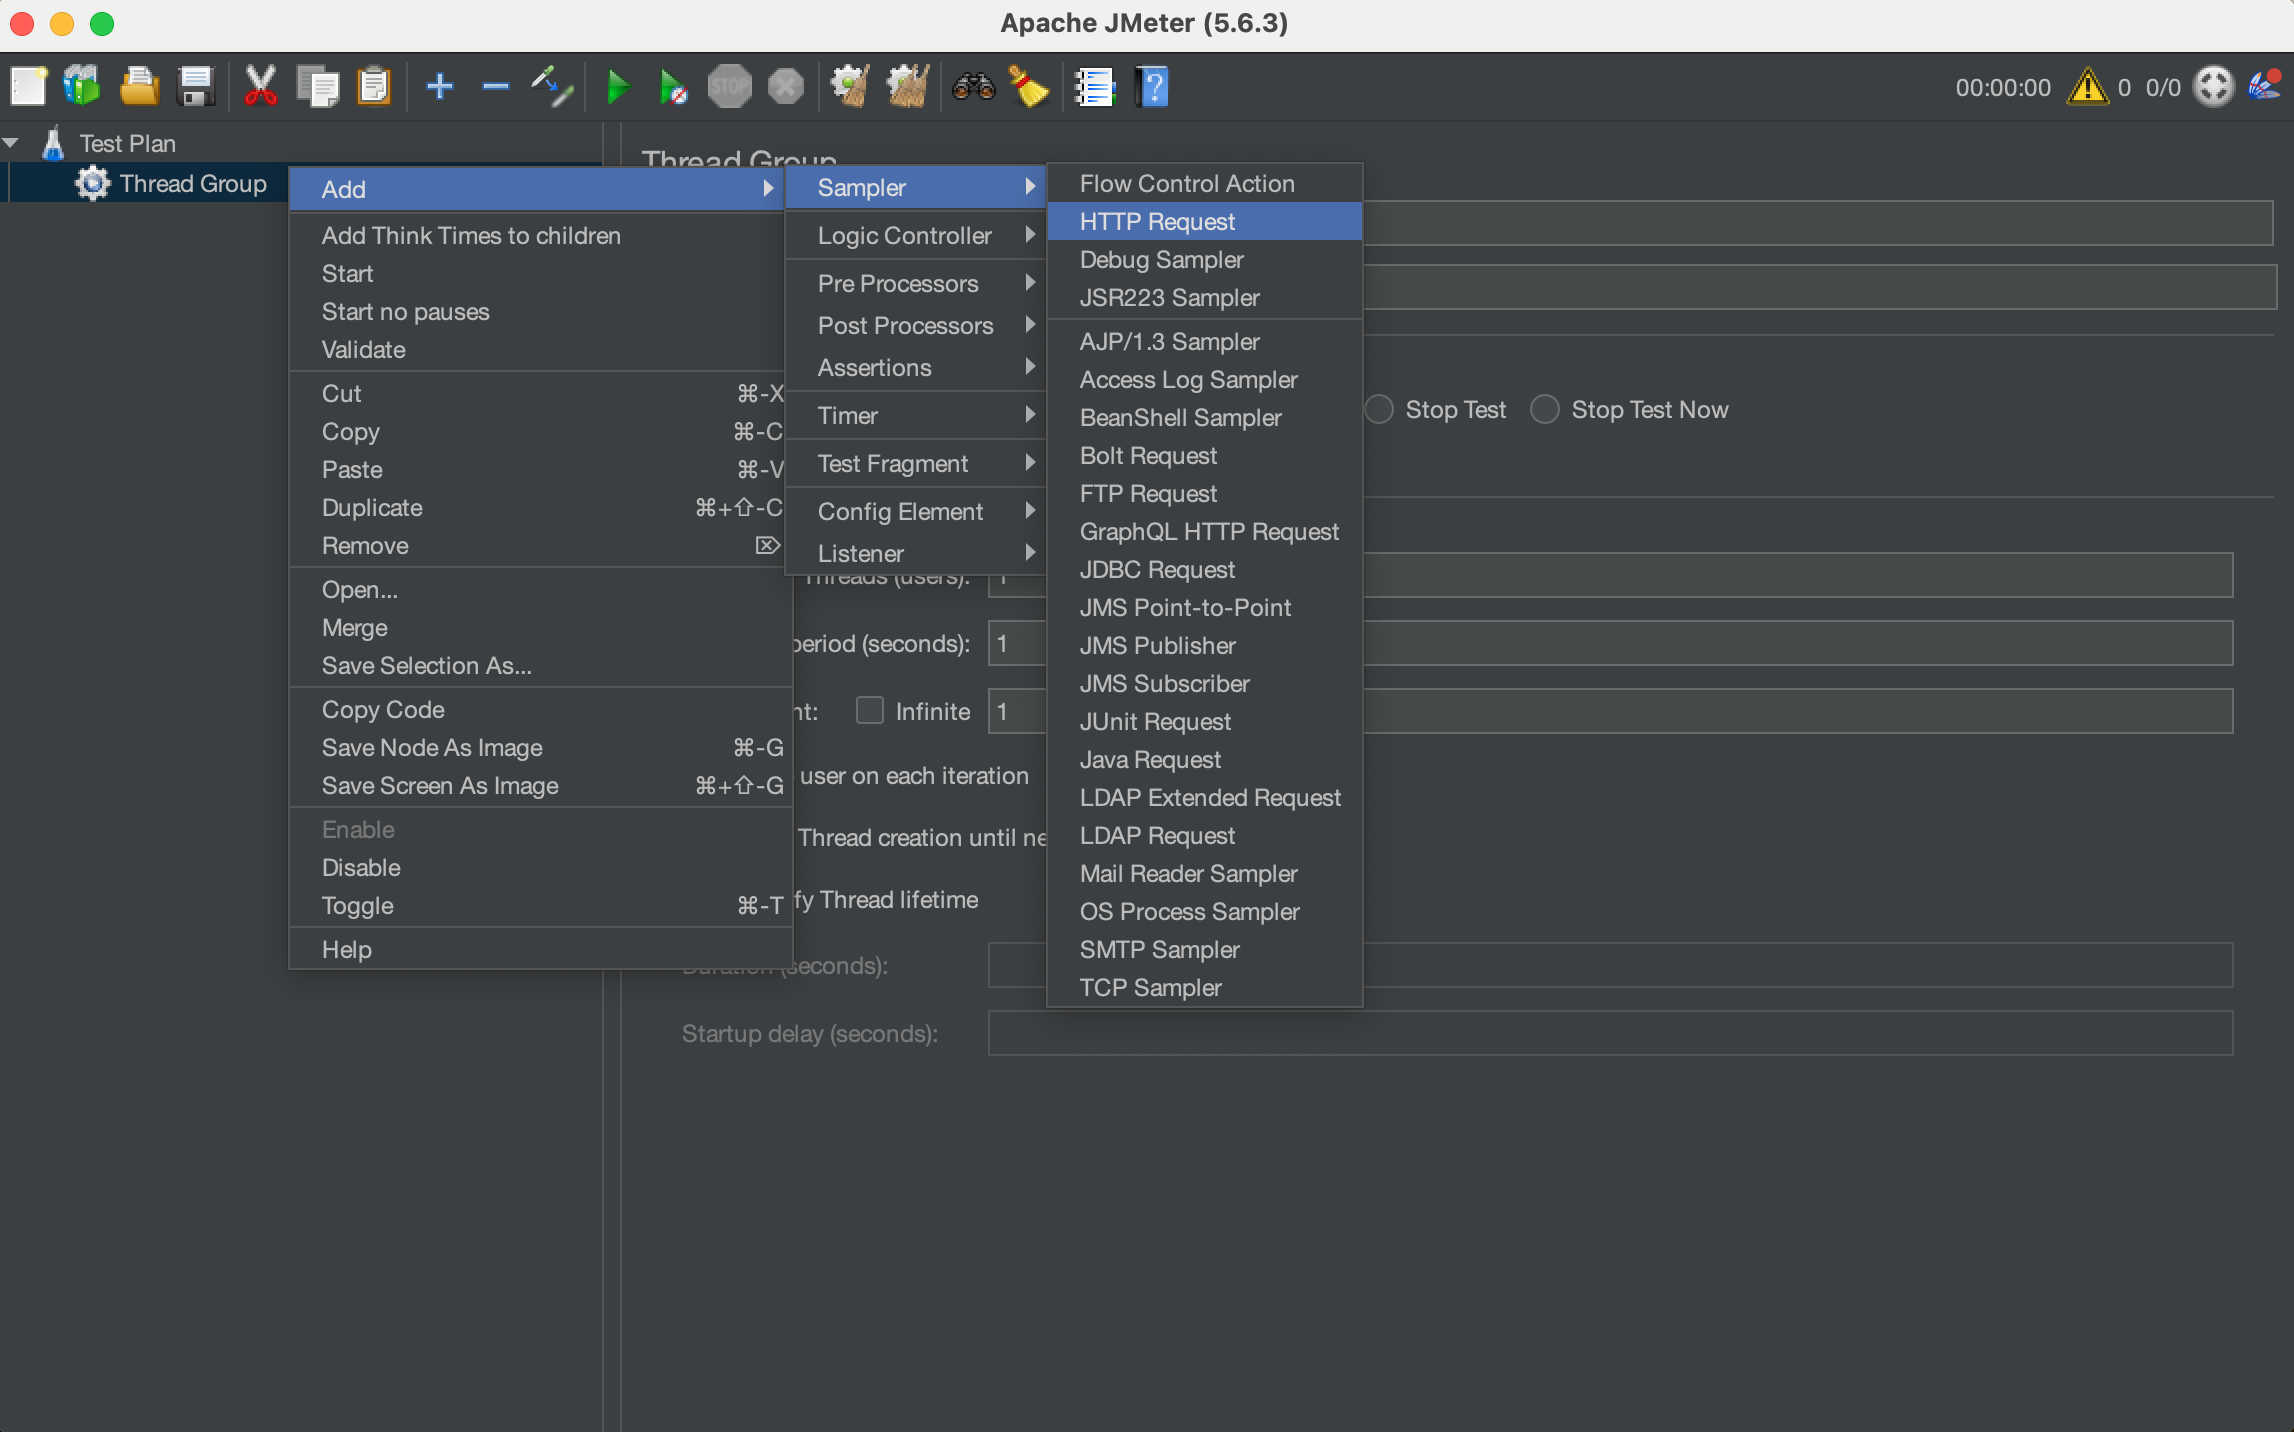Select Duplicate in context menu
This screenshot has width=2294, height=1432.
540,507
